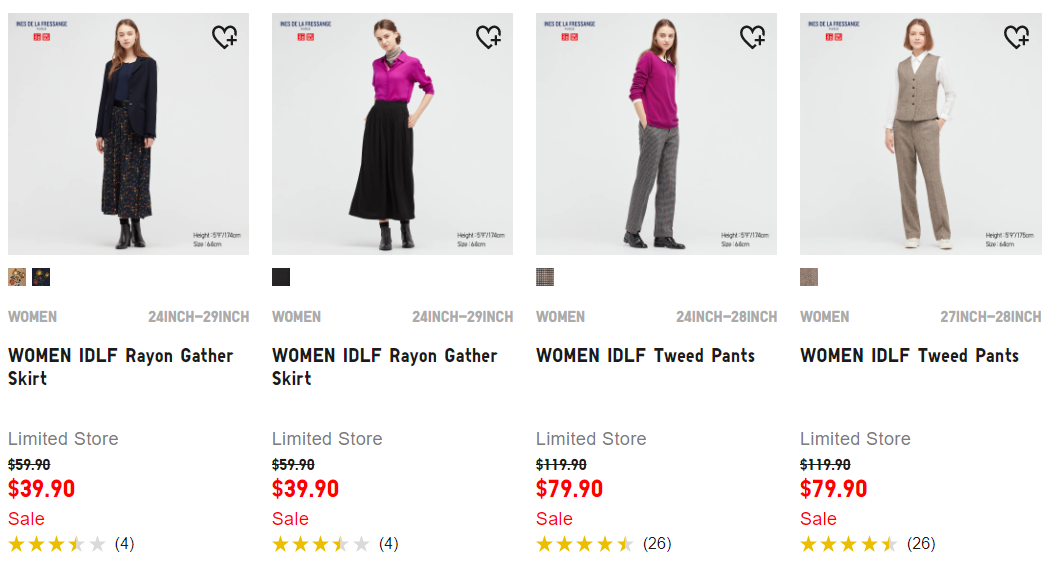The width and height of the screenshot is (1055, 575).
Task: Open Tweed Pants title sized 27INCH–28INCH
Action: pos(909,355)
